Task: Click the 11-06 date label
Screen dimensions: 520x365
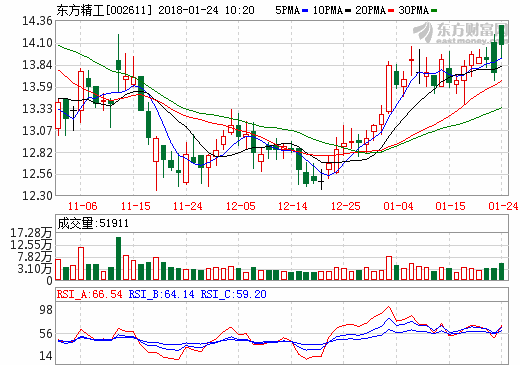Action: click(82, 206)
